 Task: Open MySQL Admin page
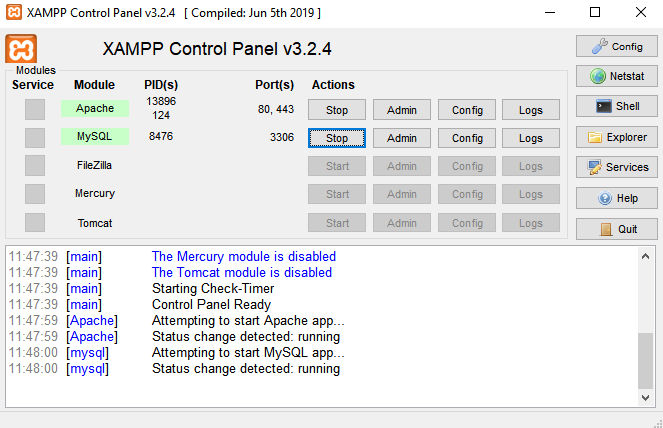pos(402,138)
